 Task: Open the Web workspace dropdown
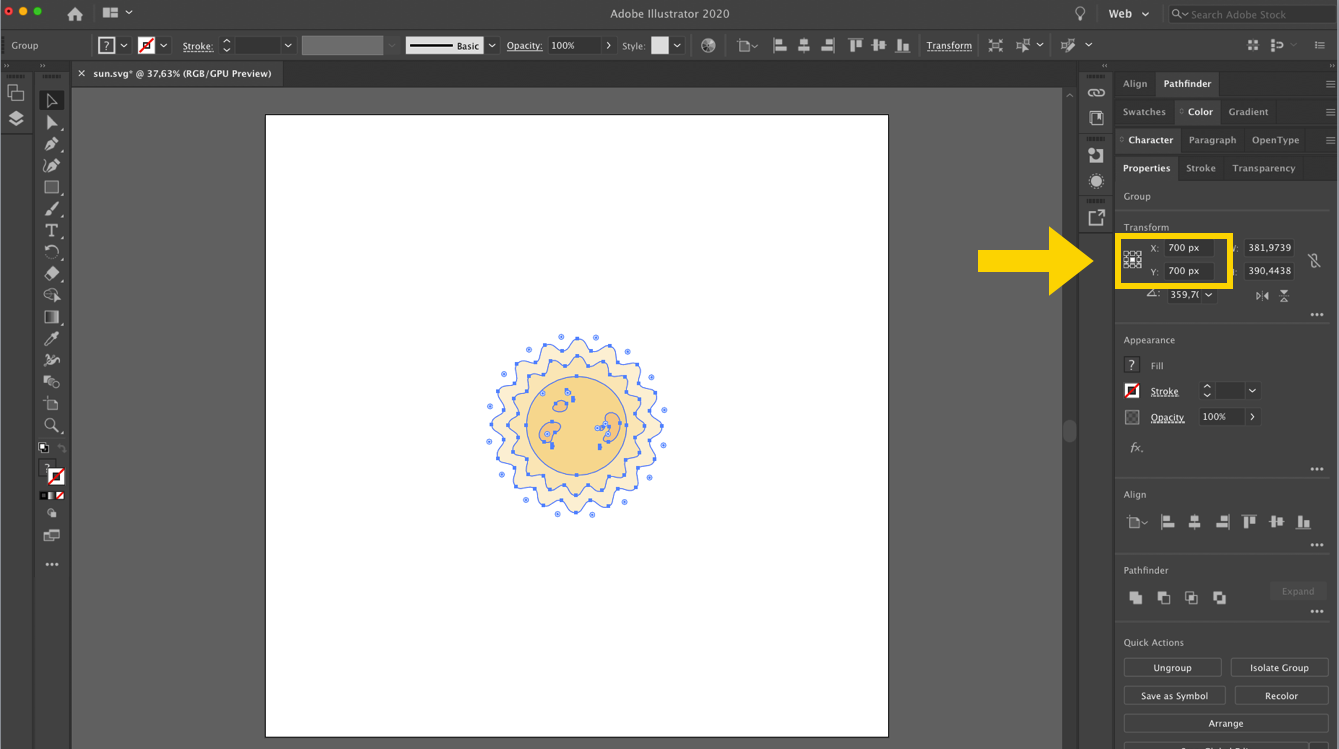(x=1129, y=14)
